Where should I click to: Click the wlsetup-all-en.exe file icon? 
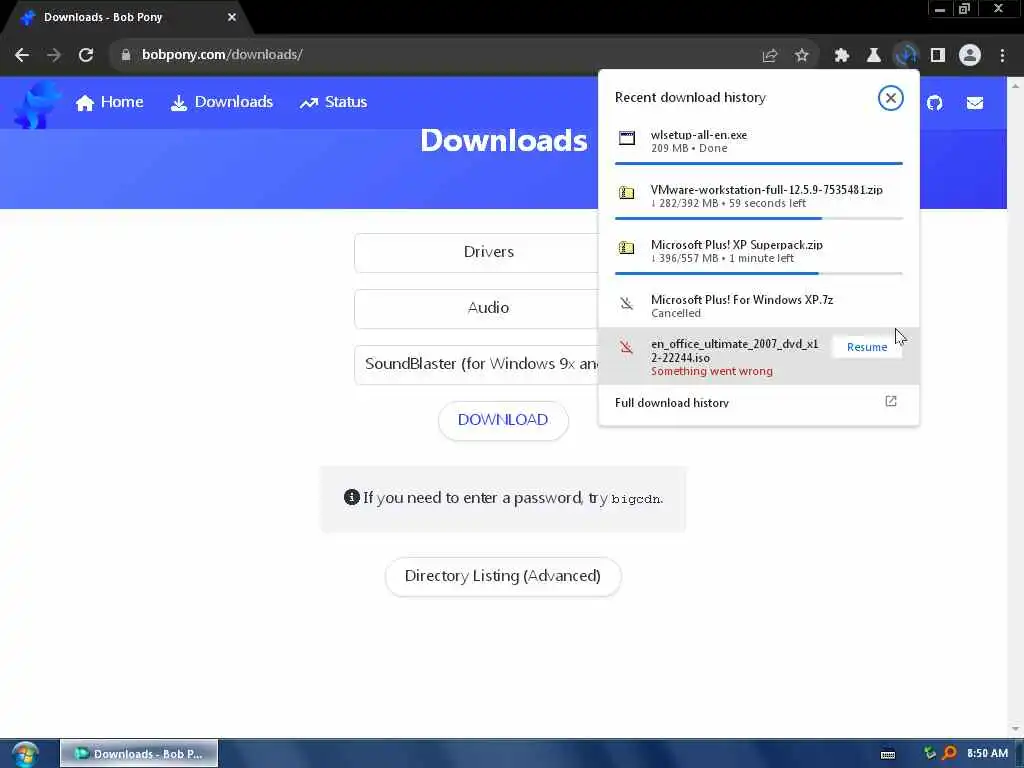(626, 138)
